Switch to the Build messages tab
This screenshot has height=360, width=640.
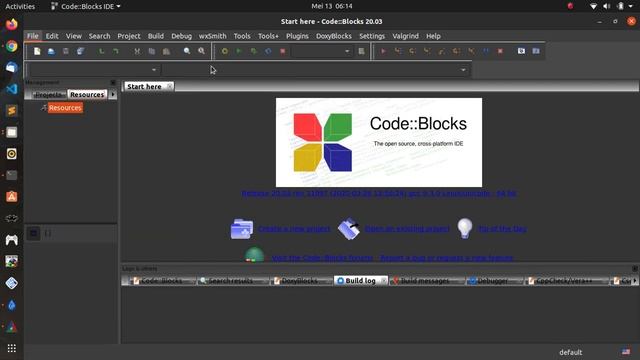(425, 281)
